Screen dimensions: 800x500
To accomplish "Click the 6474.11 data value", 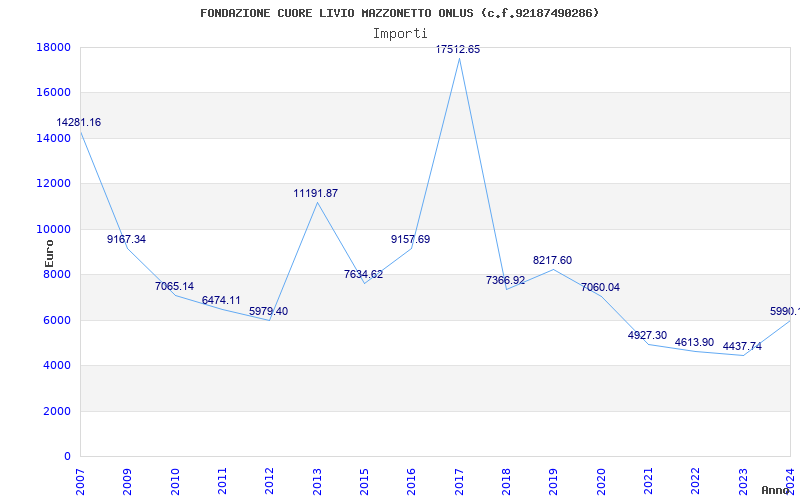I will (221, 301).
